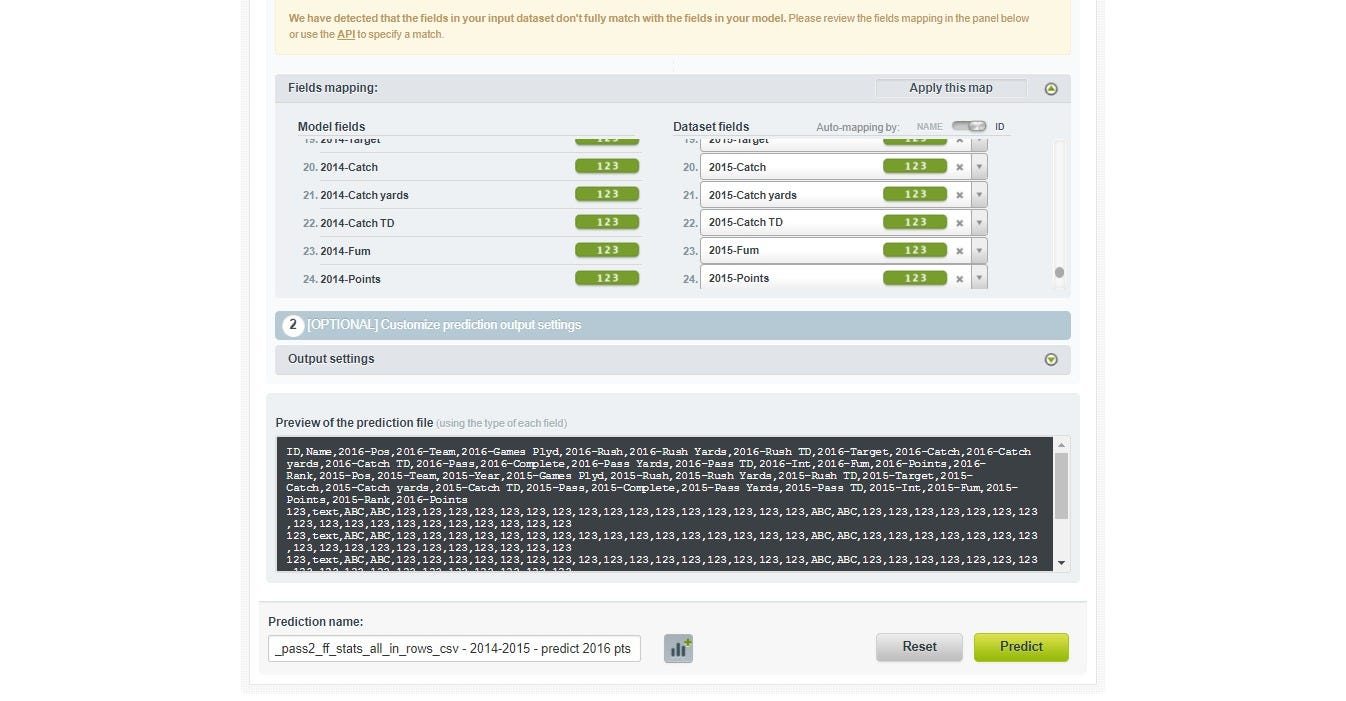Click the Dataset fields column heading
Viewport: 1346px width, 701px height.
pos(711,127)
